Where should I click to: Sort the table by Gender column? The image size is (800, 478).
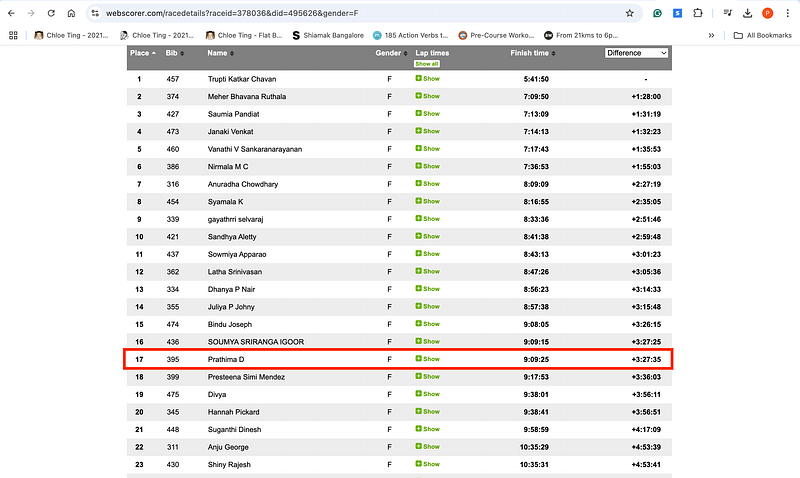click(x=391, y=53)
